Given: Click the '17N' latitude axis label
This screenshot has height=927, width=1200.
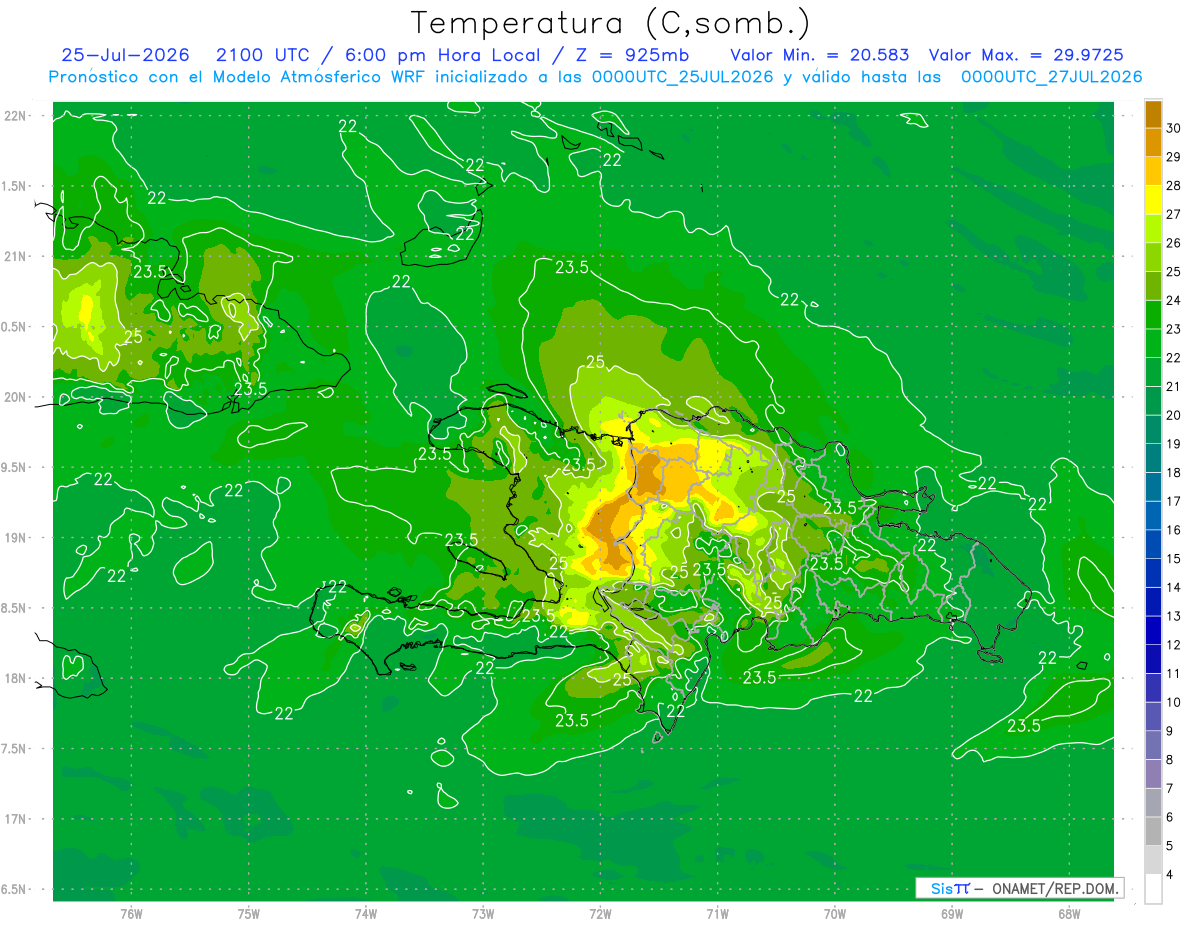Looking at the screenshot, I should [15, 819].
